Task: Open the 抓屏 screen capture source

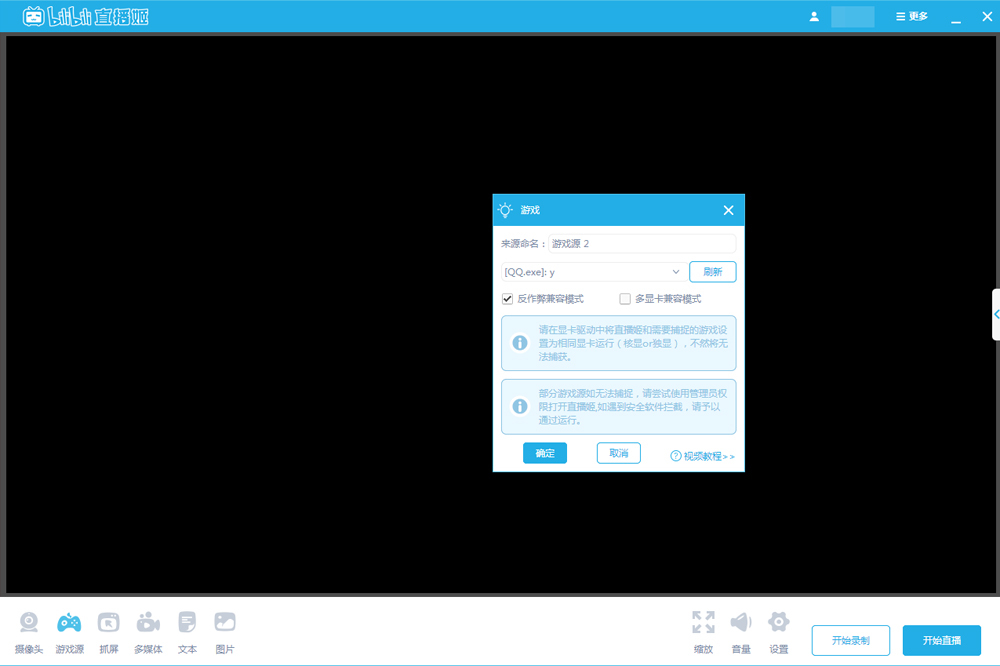Action: click(x=108, y=630)
